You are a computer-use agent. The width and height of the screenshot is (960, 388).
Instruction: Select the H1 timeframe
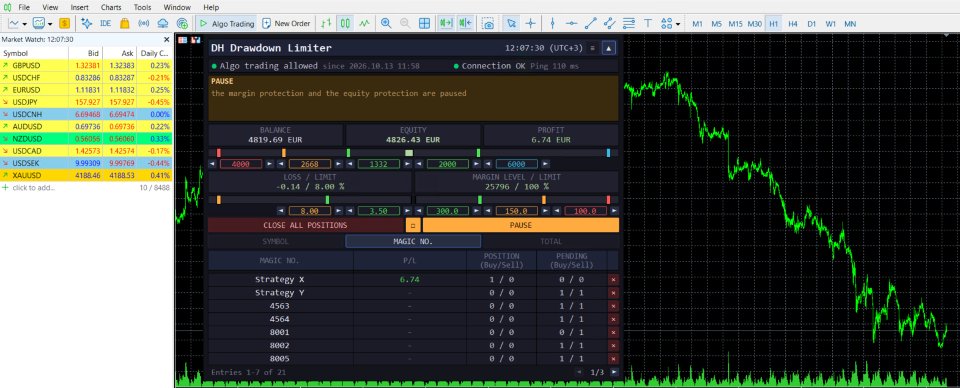774,23
